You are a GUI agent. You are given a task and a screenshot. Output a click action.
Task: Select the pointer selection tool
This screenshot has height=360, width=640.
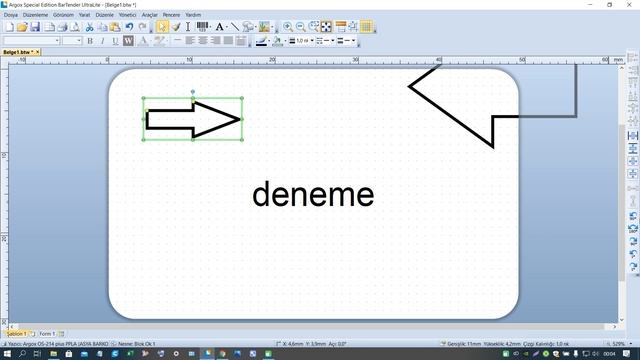click(x=162, y=27)
